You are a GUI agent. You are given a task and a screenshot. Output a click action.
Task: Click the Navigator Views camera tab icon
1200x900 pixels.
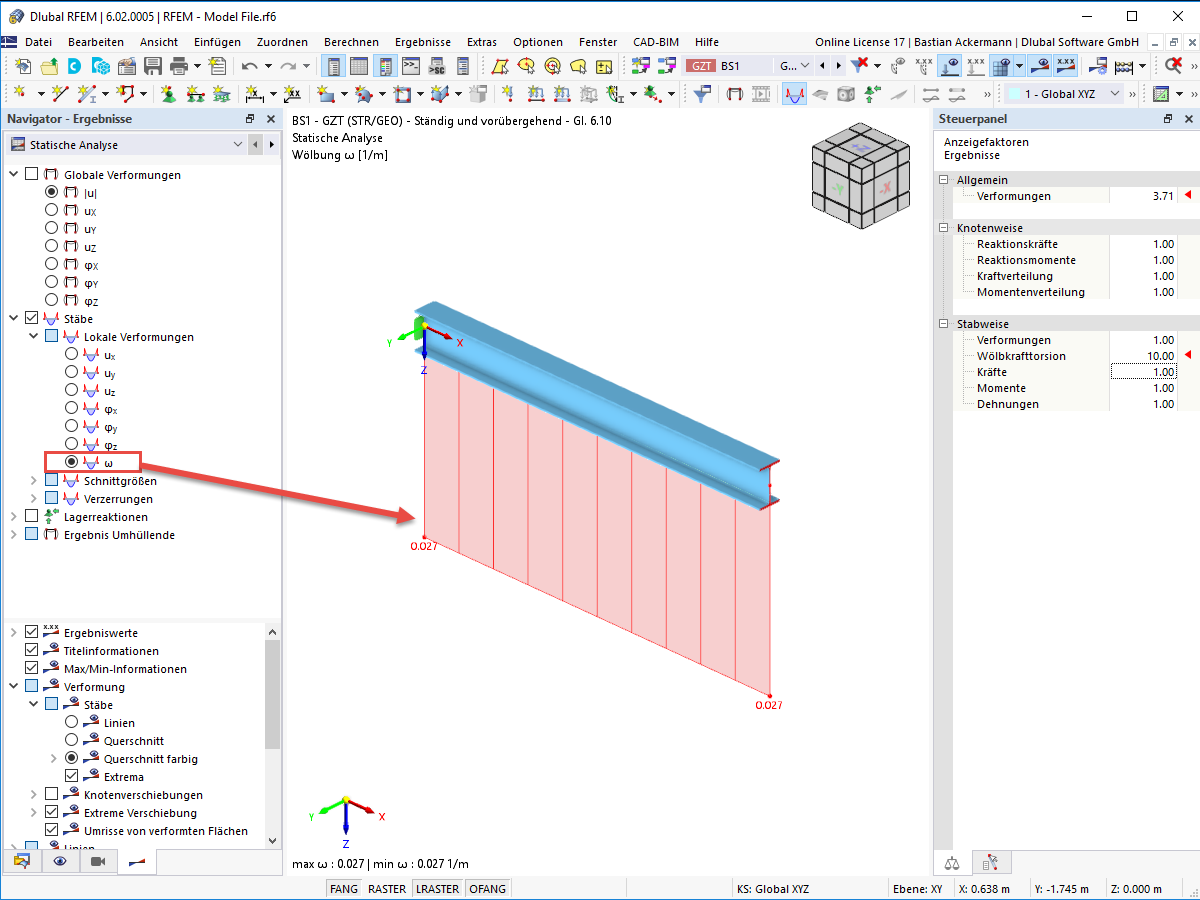pos(98,861)
